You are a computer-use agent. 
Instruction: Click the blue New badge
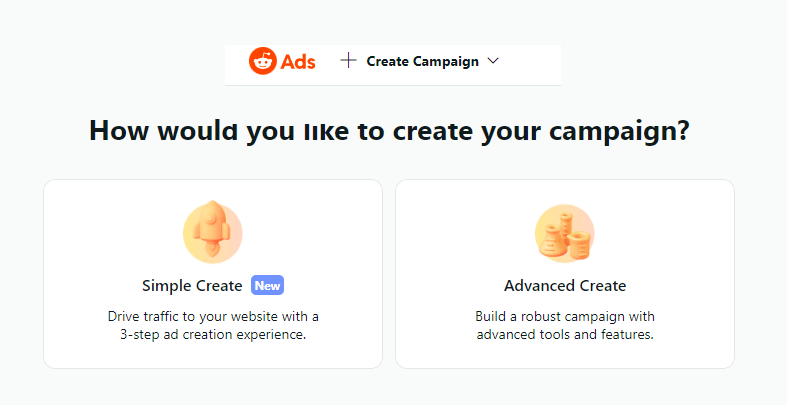click(267, 286)
